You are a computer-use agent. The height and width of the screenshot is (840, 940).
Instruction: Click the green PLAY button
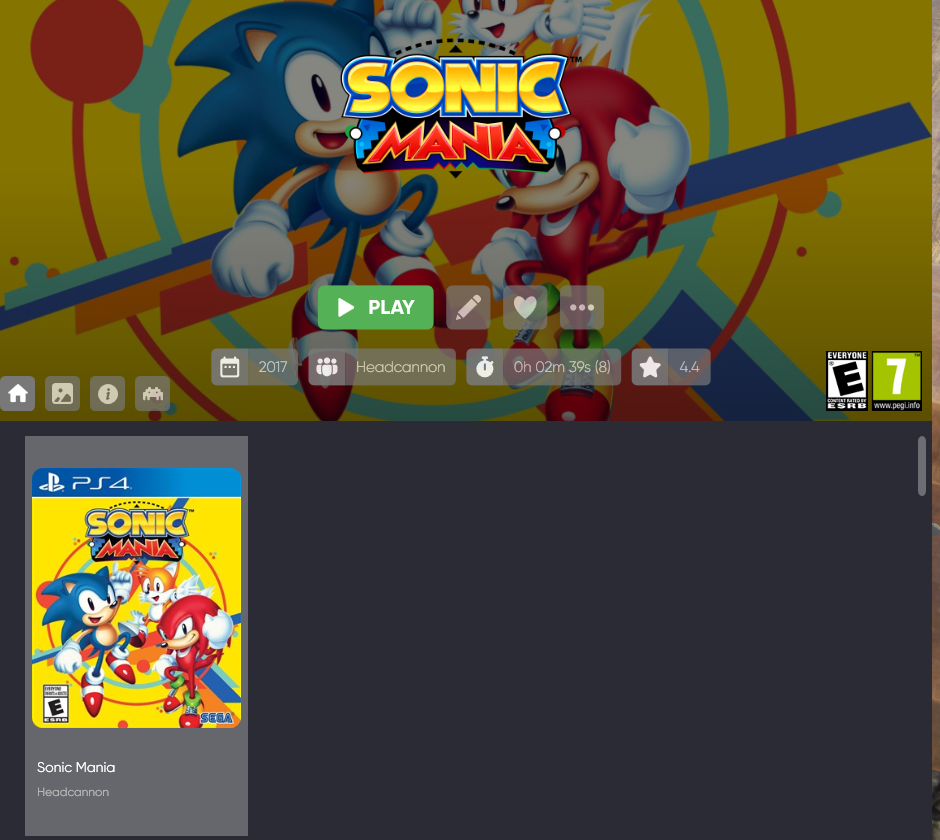375,308
